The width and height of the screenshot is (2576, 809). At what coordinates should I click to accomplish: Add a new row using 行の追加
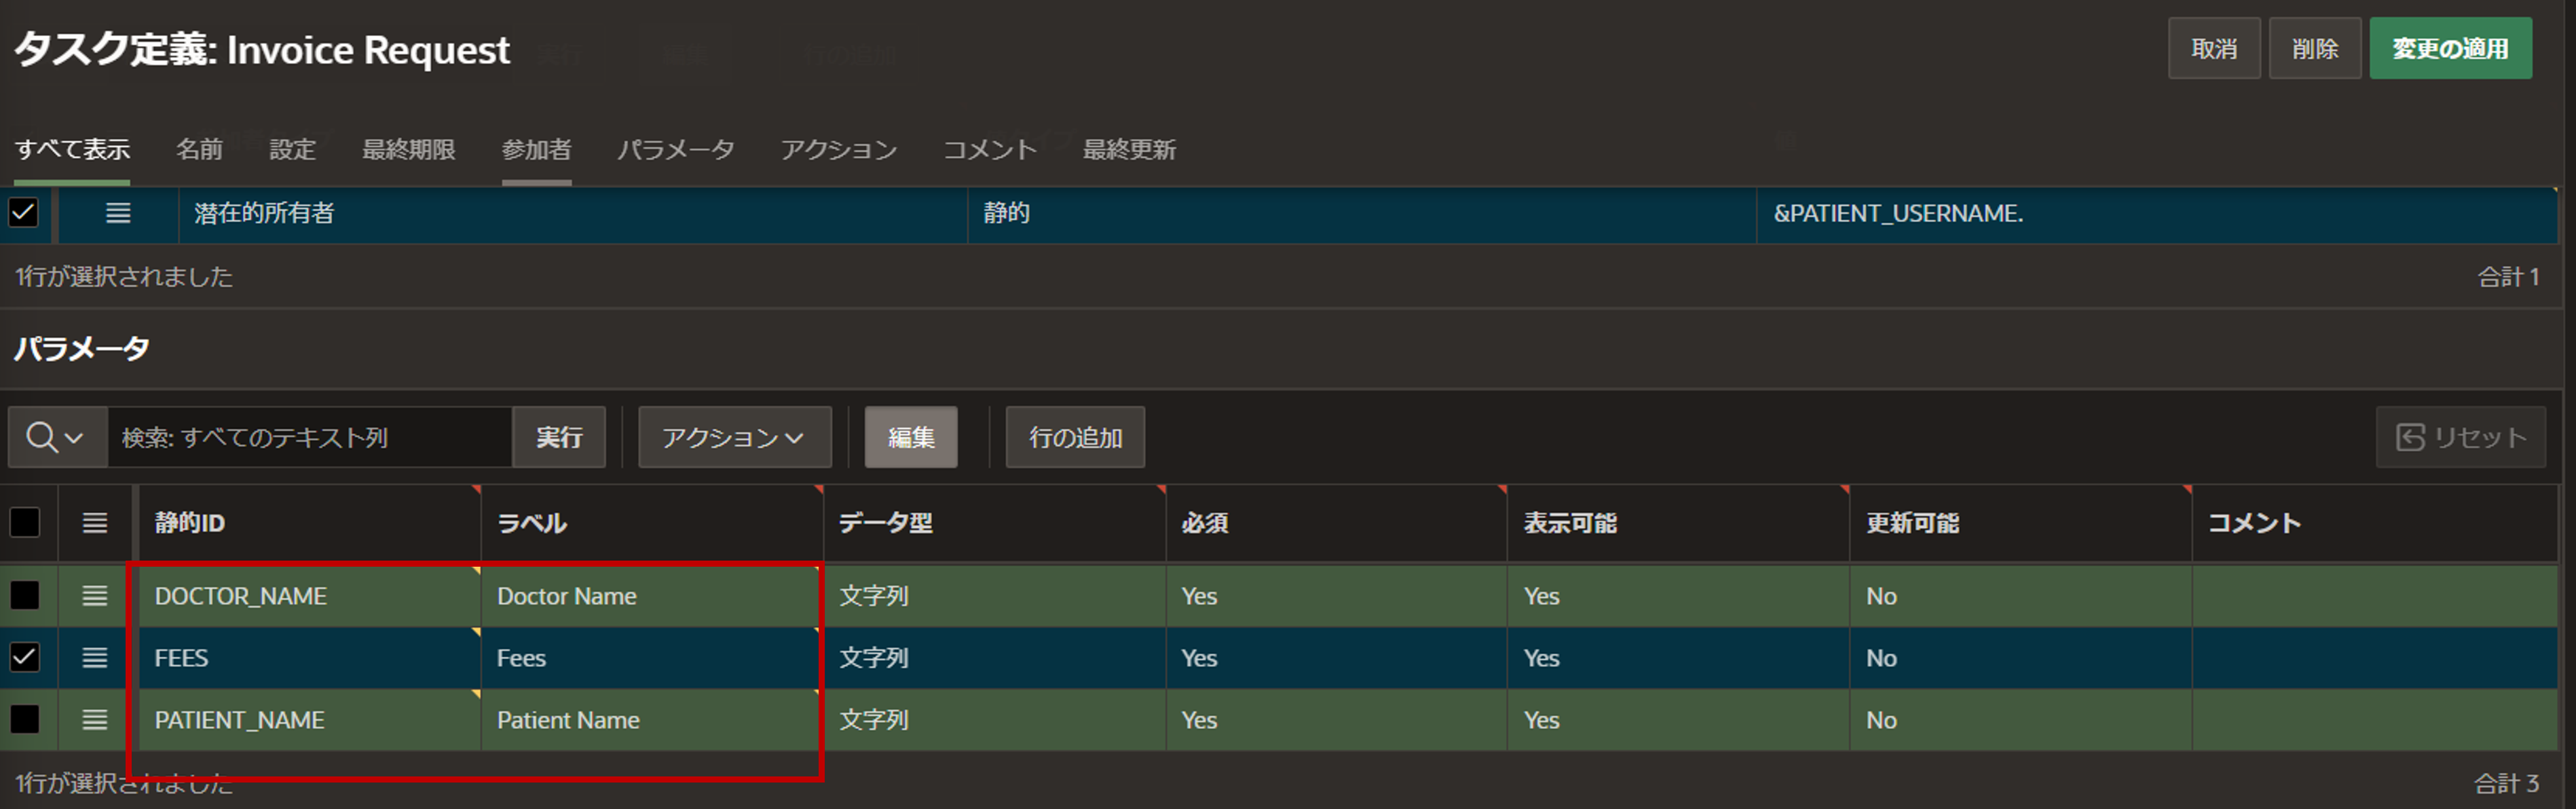click(1074, 437)
